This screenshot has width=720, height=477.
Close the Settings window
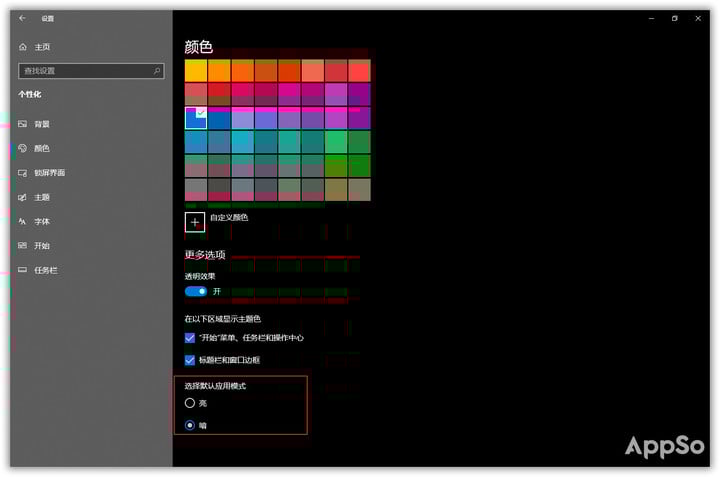[698, 18]
